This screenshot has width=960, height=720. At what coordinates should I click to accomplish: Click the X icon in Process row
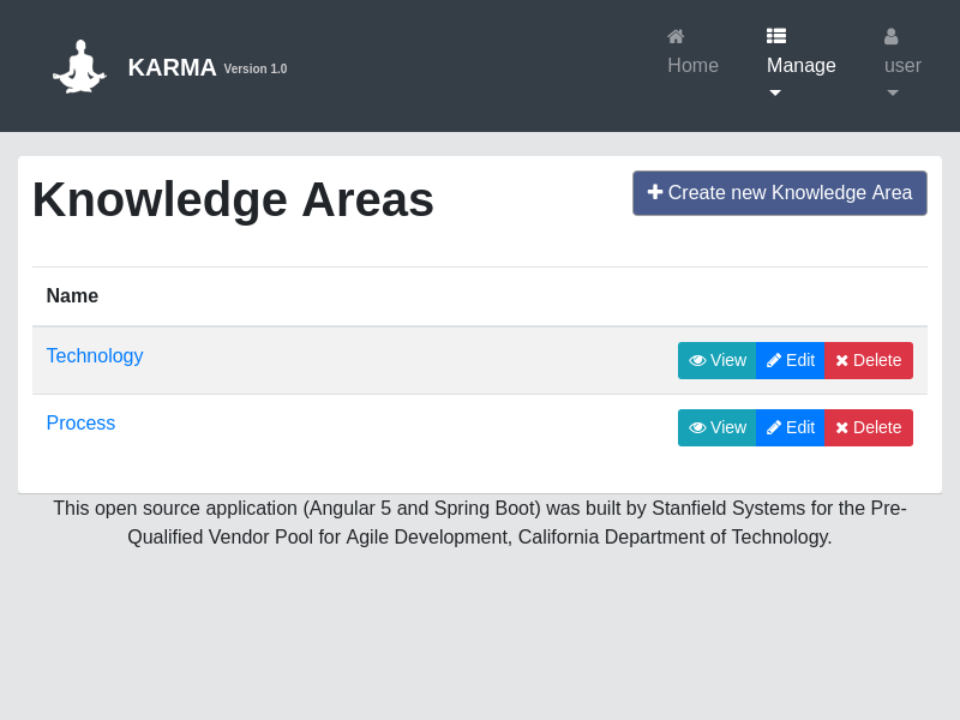tap(842, 428)
